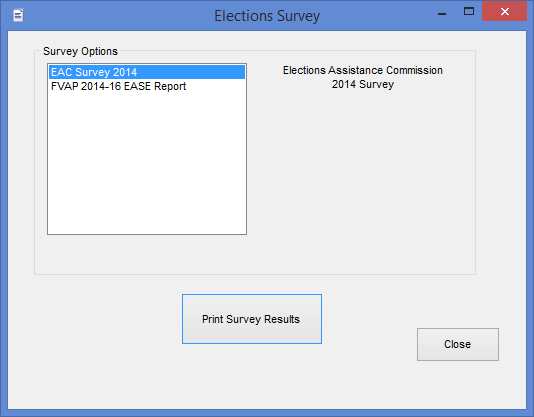
Task: Click the Elections Survey title bar text
Action: pyautogui.click(x=267, y=16)
